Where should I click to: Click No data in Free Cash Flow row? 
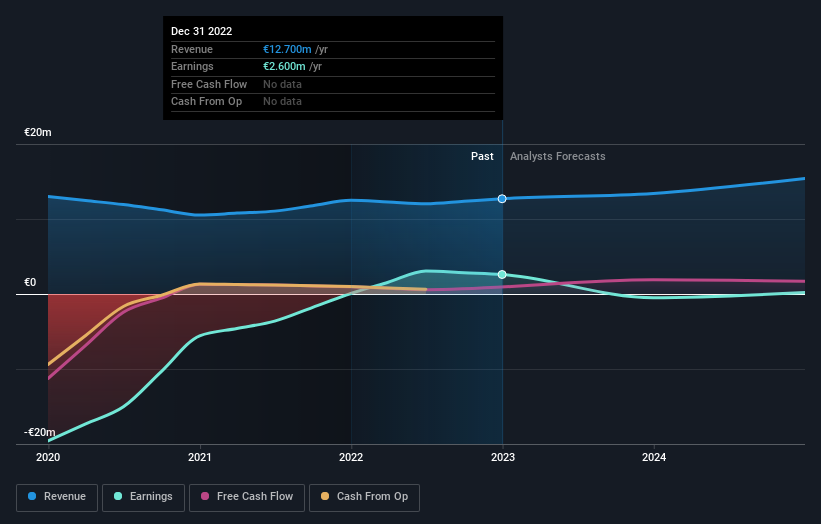click(x=282, y=84)
